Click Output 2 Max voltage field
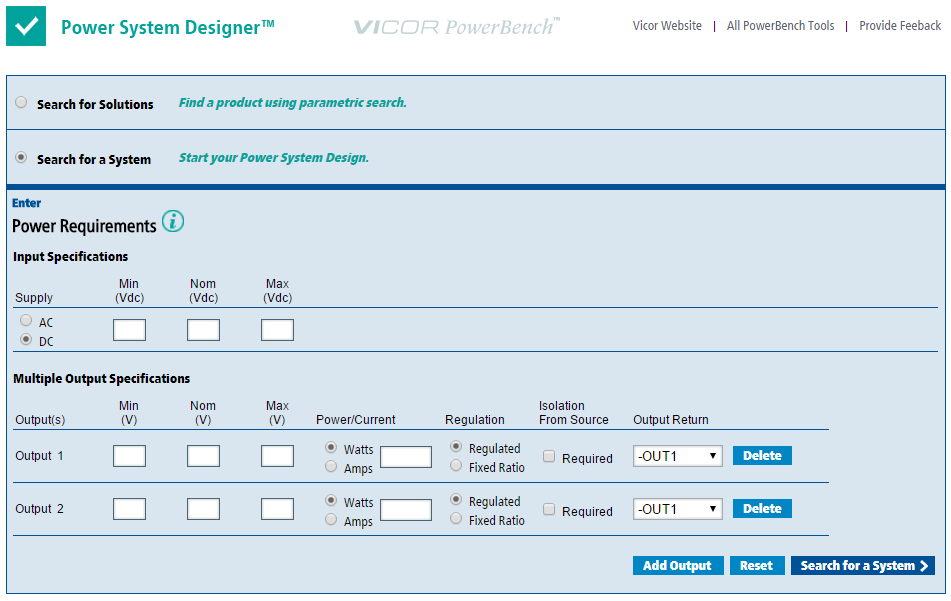The width and height of the screenshot is (951, 601). coord(277,509)
